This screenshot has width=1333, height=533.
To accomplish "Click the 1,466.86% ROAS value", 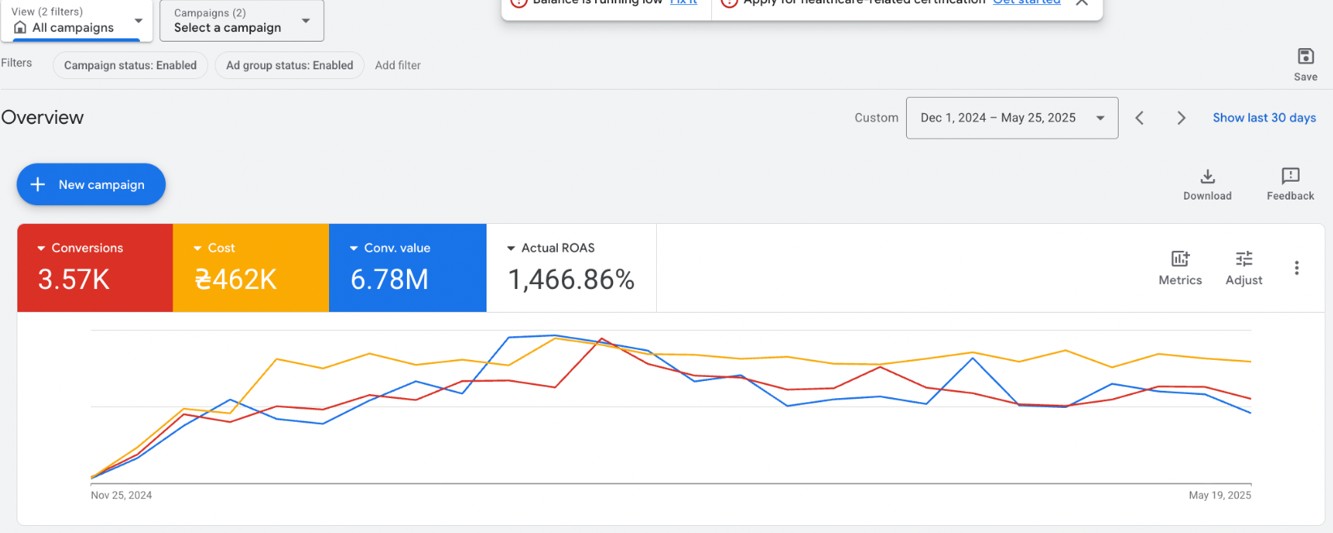I will 571,280.
